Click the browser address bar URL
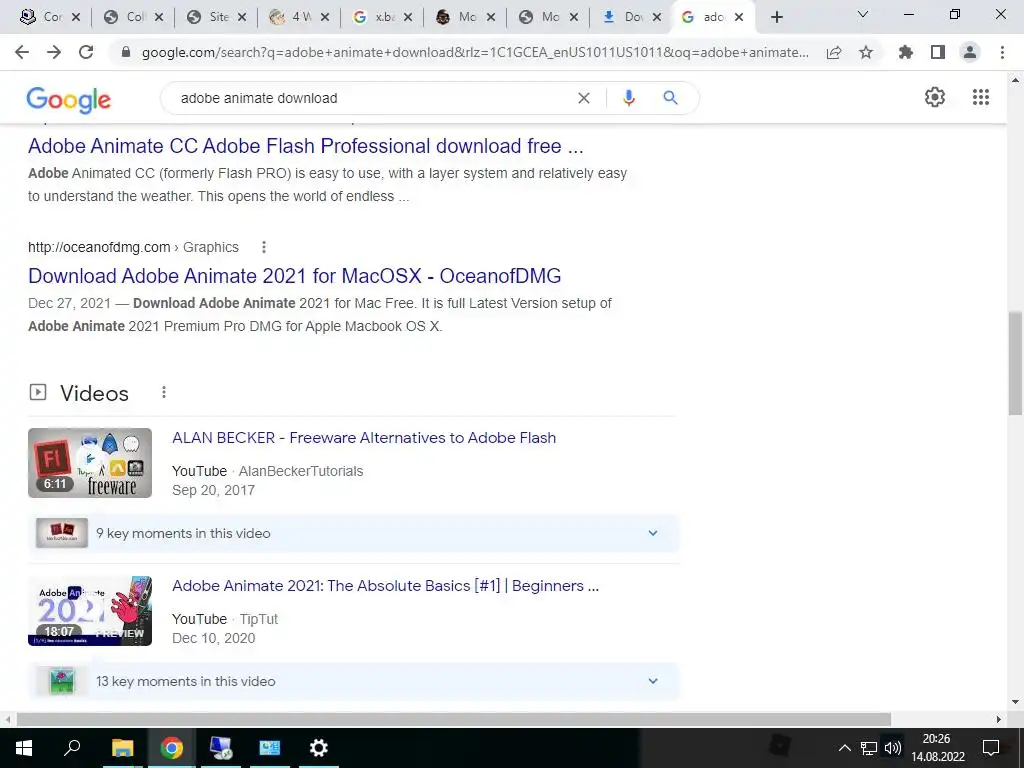The width and height of the screenshot is (1024, 768). coord(475,52)
